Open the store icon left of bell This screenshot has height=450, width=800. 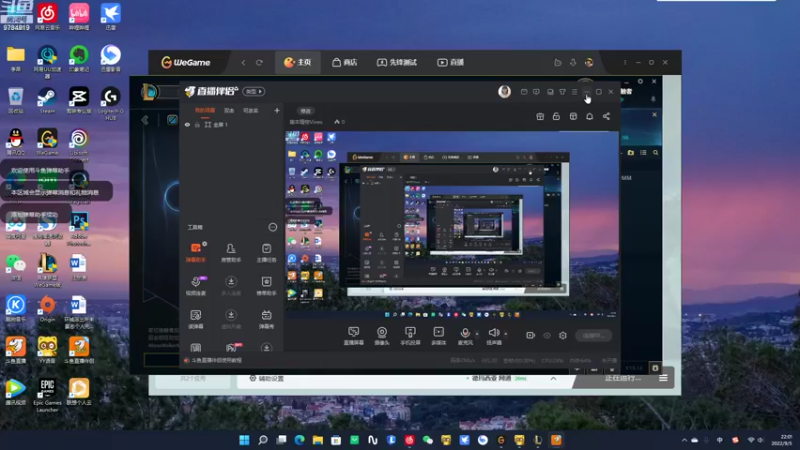pyautogui.click(x=573, y=116)
